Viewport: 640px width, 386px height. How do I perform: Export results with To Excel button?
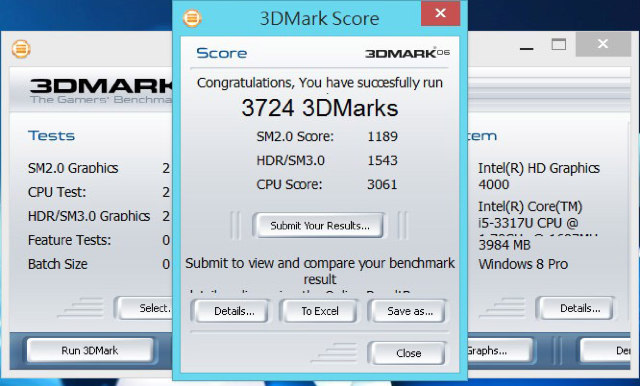tap(320, 311)
